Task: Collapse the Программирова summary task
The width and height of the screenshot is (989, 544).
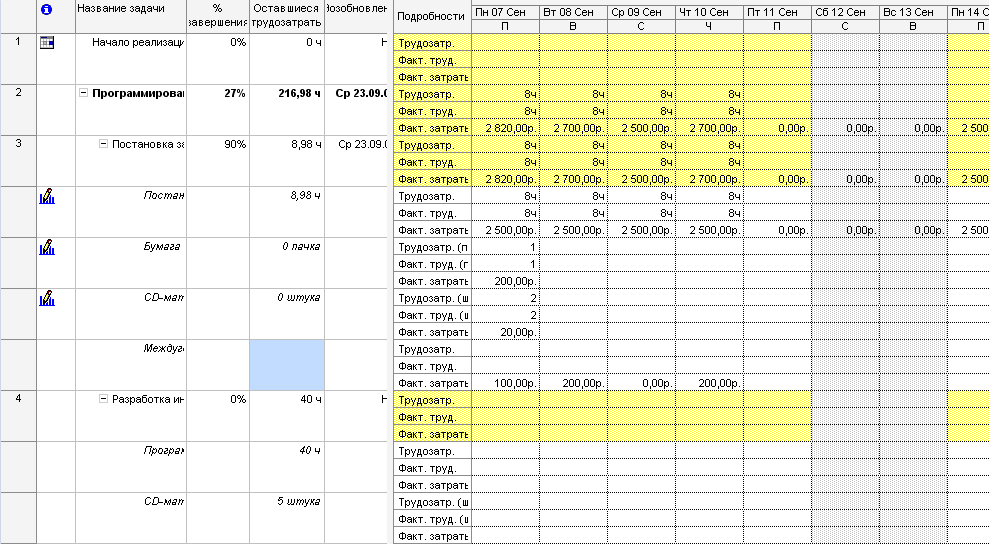Action: pyautogui.click(x=83, y=93)
